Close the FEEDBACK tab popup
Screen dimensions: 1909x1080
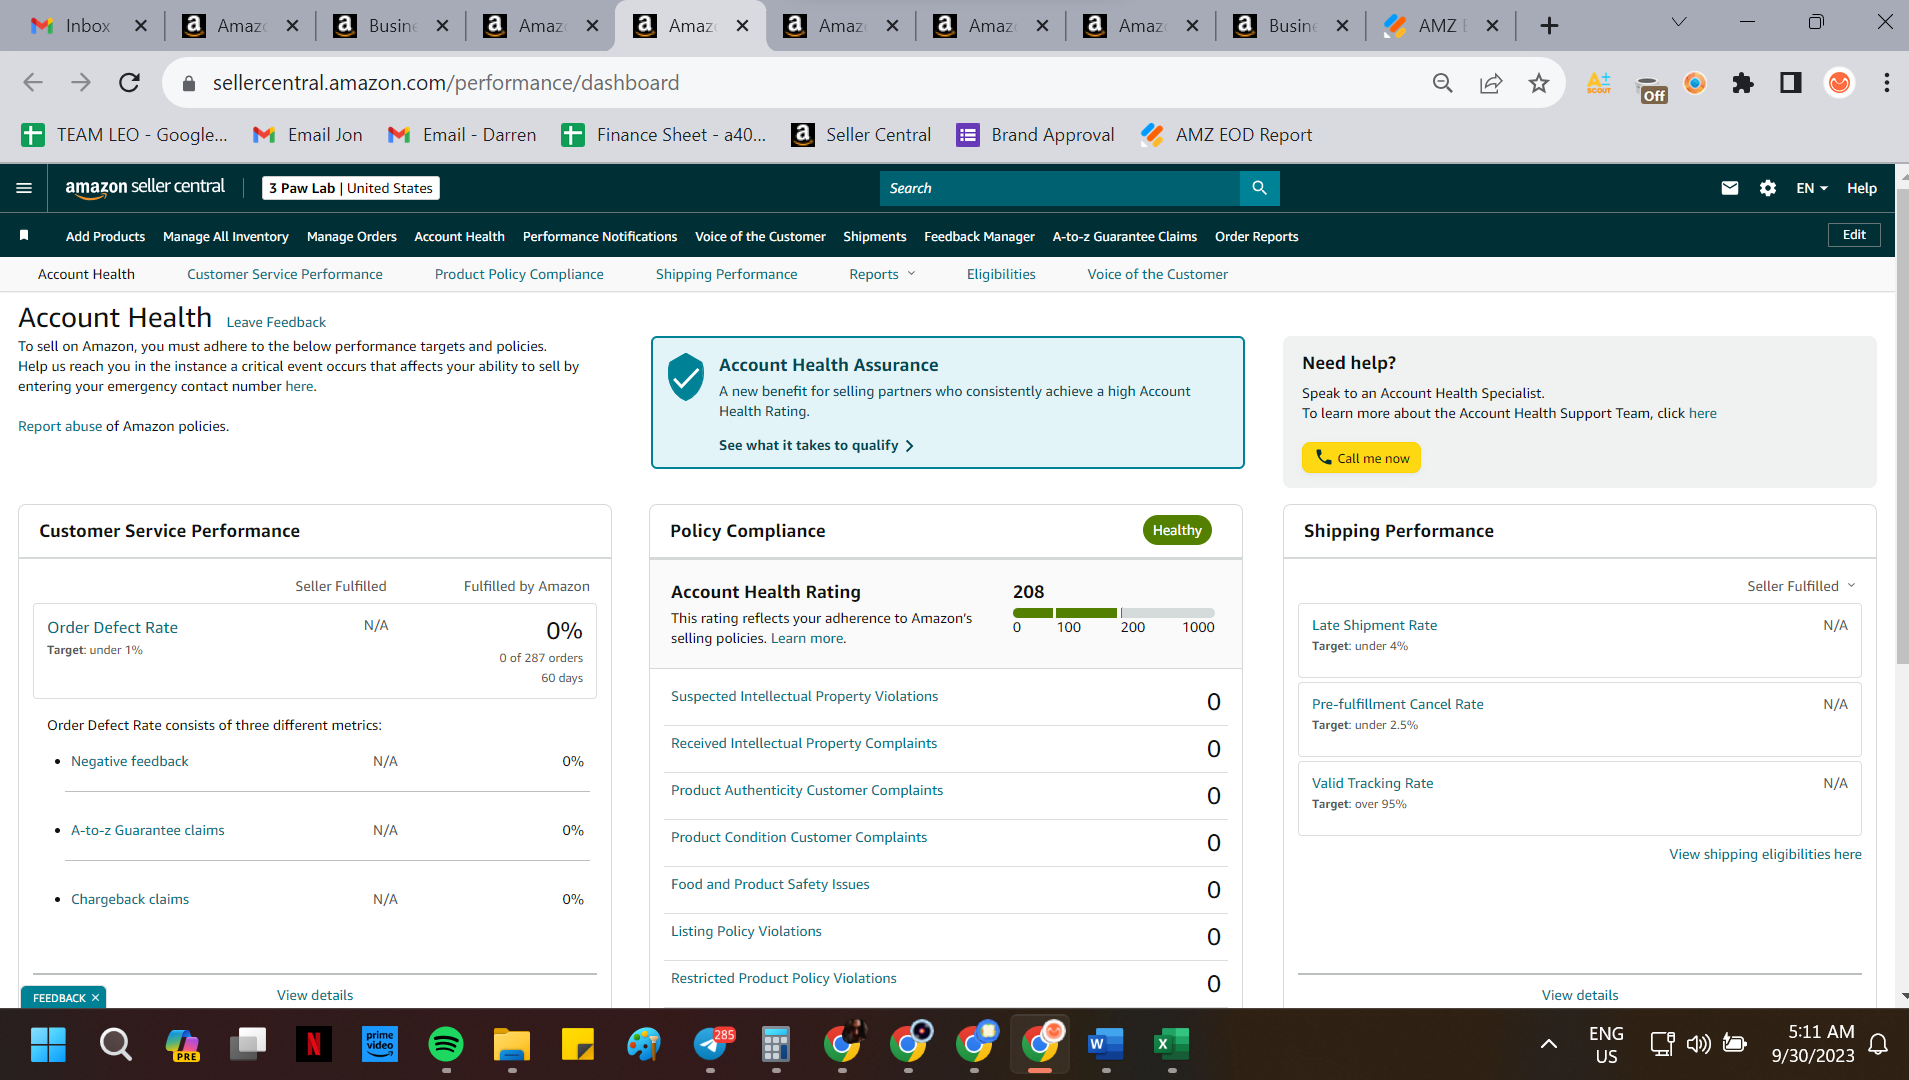coord(96,998)
